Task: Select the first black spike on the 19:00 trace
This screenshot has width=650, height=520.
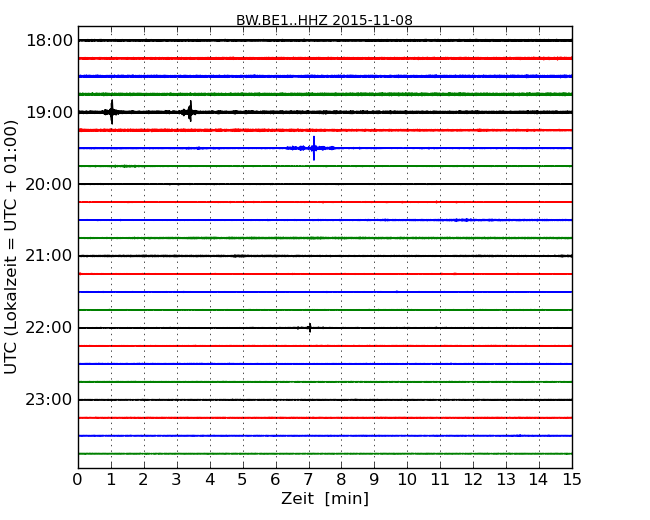Action: click(x=112, y=112)
